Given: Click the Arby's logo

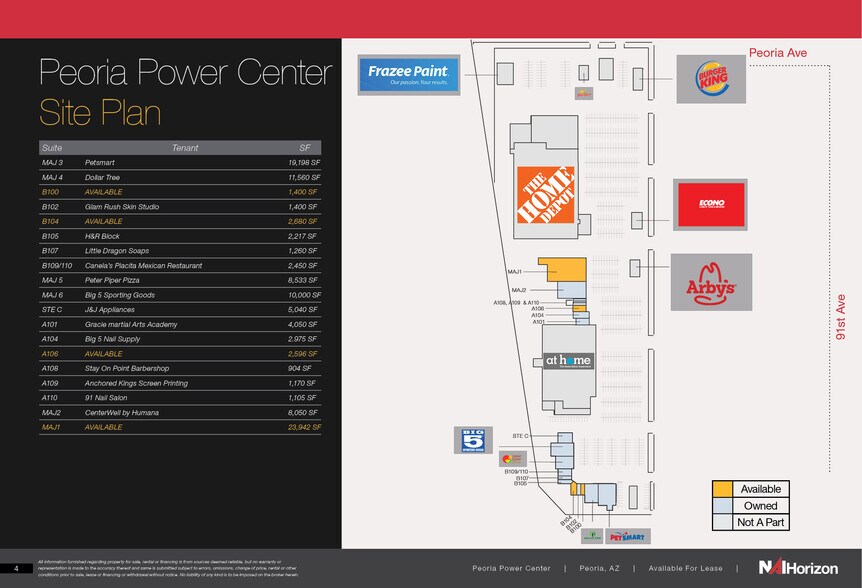Looking at the screenshot, I should (711, 282).
